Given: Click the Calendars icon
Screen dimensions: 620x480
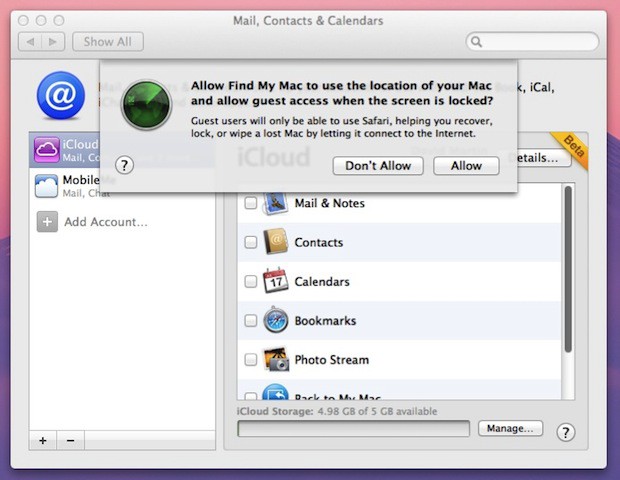Looking at the screenshot, I should coord(275,281).
